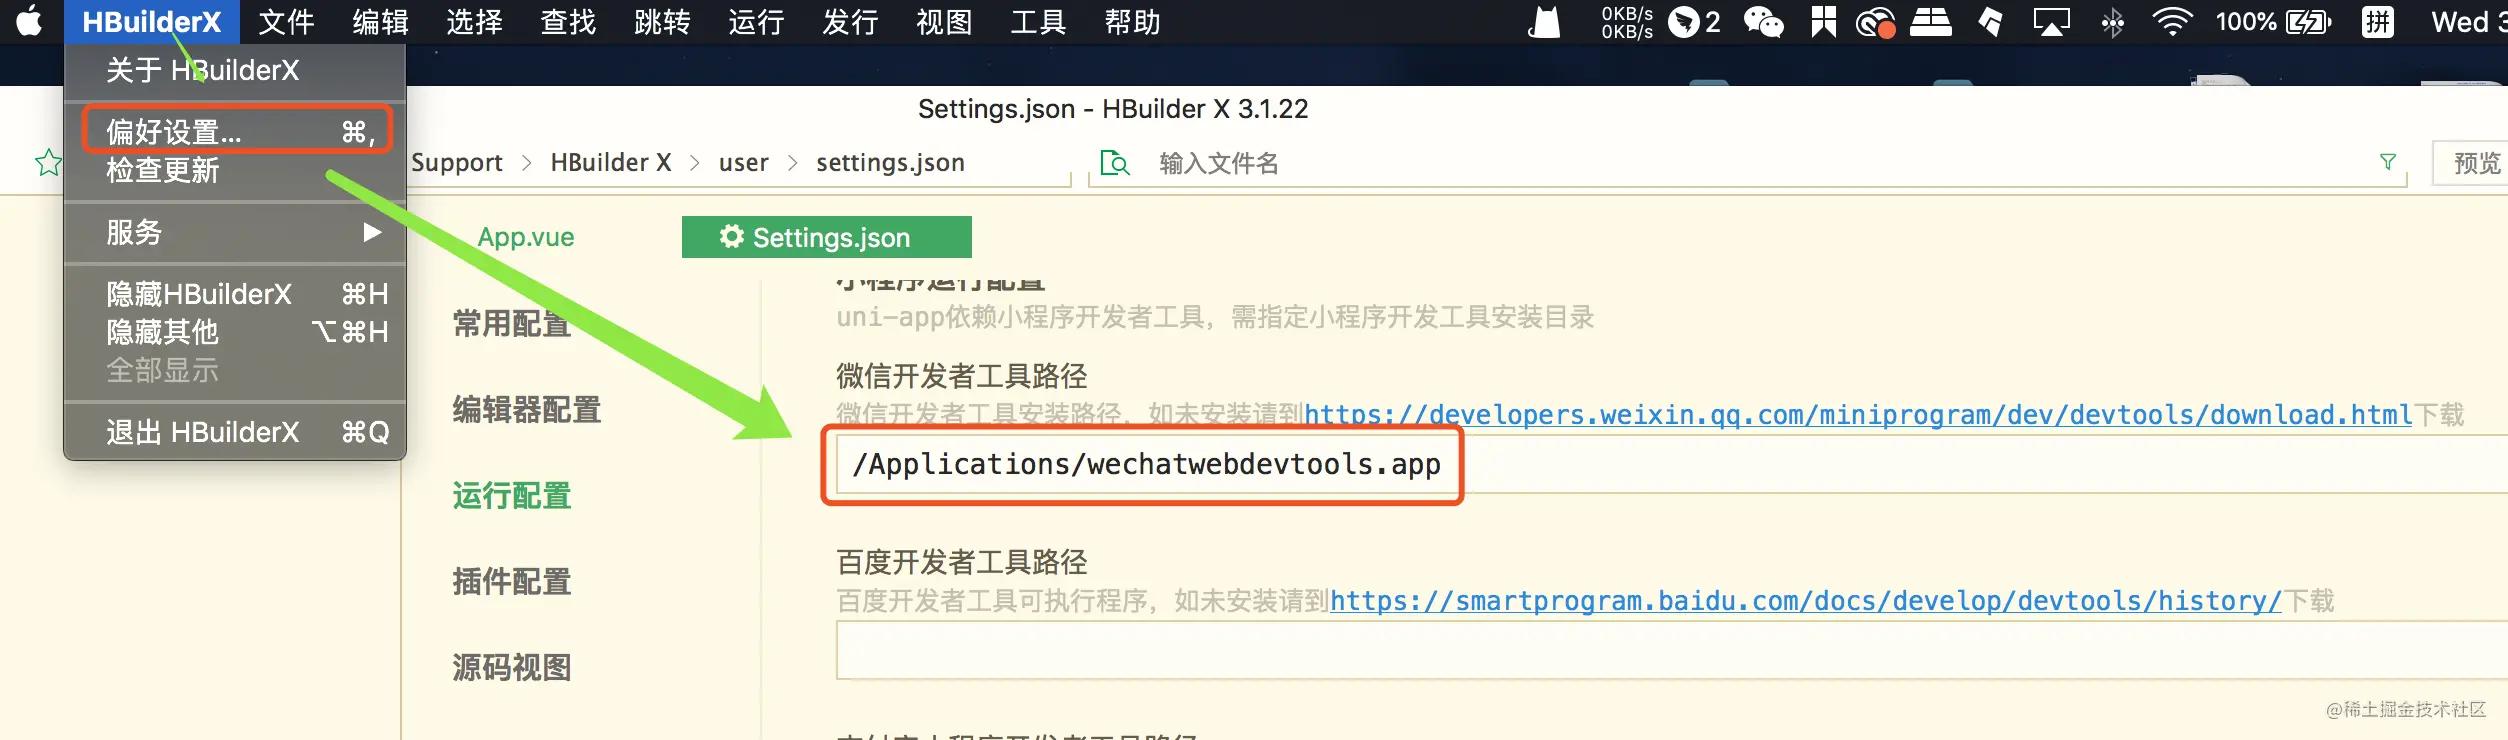
Task: Open the 帮助 menu
Action: click(x=1132, y=22)
